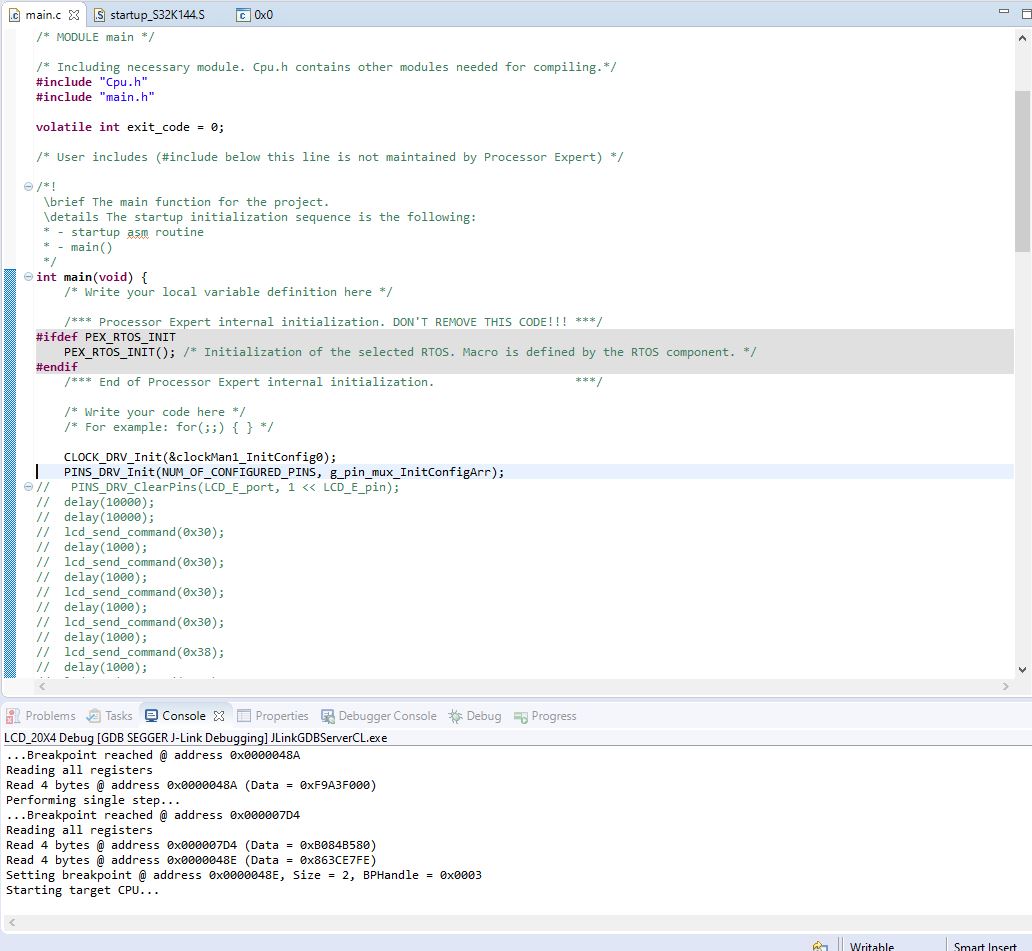Collapse the main function fold marker
The image size is (1032, 951).
coord(28,277)
